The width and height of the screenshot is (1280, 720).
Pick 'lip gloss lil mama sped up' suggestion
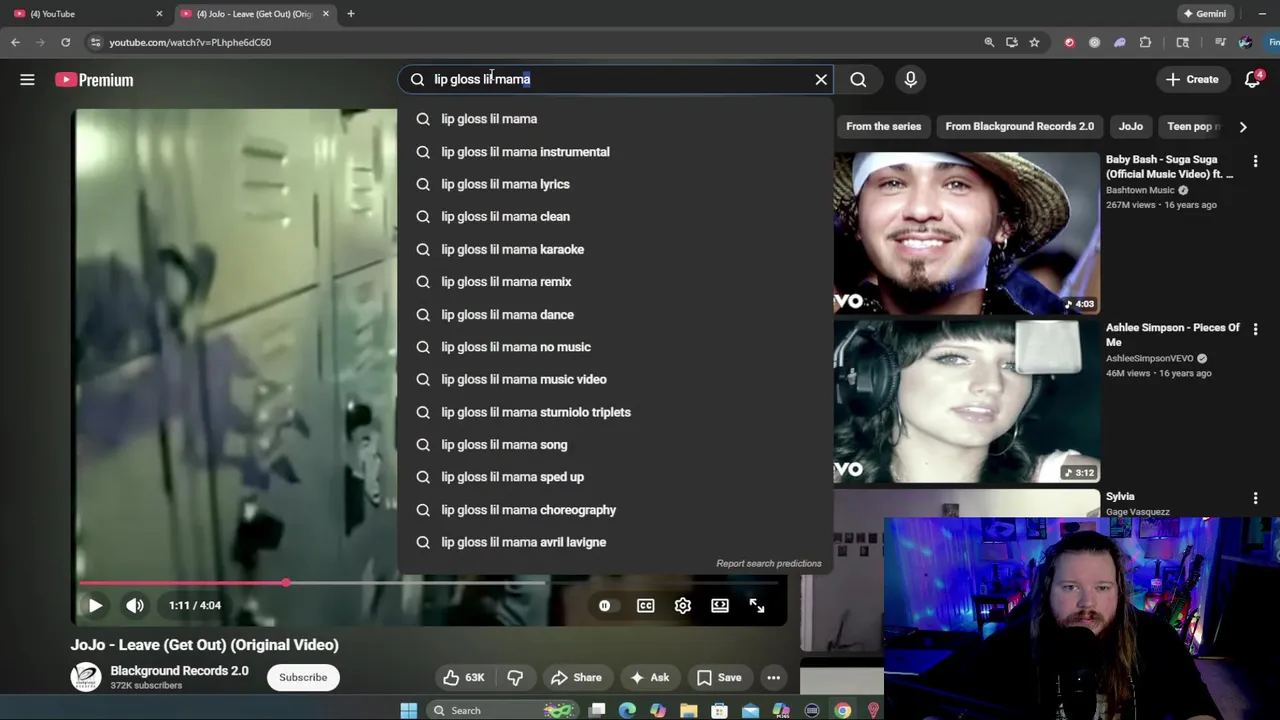(615, 477)
